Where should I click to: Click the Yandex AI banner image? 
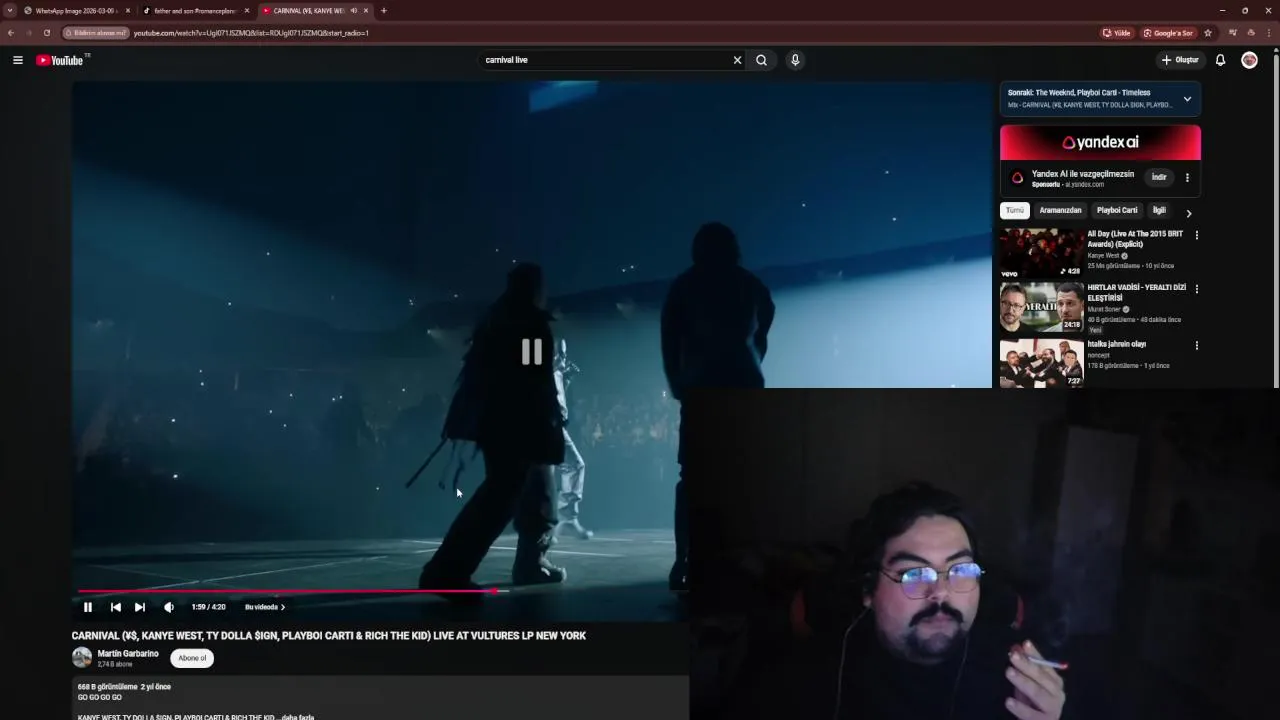(1100, 142)
